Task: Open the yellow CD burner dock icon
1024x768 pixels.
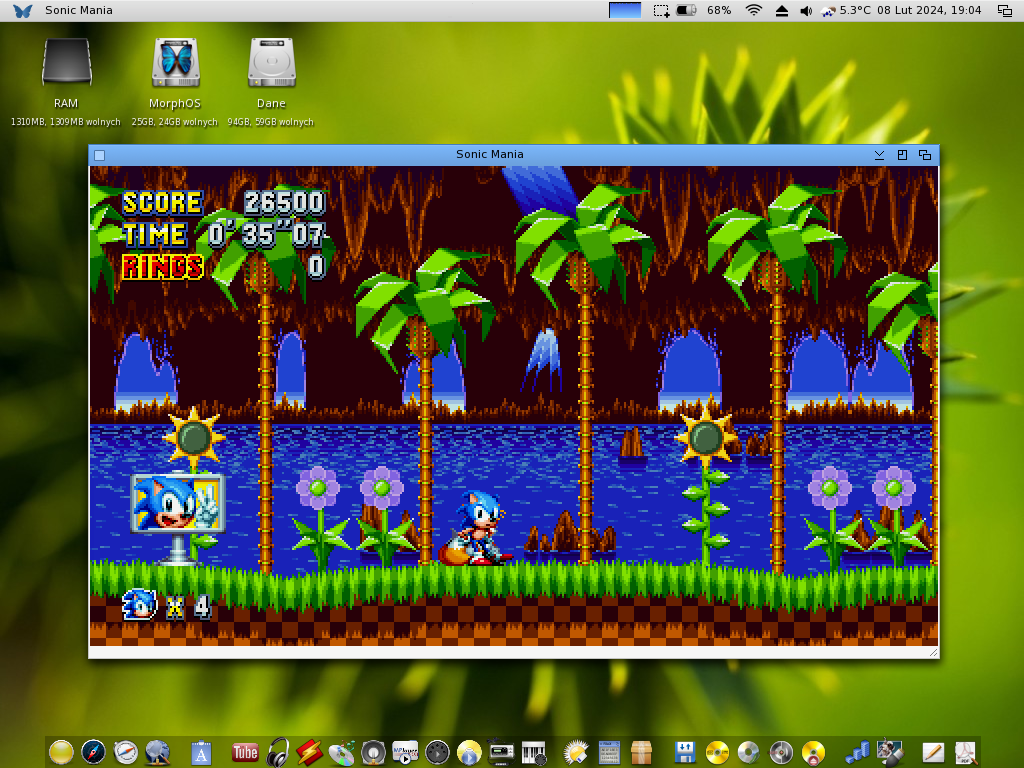Action: pyautogui.click(x=717, y=752)
